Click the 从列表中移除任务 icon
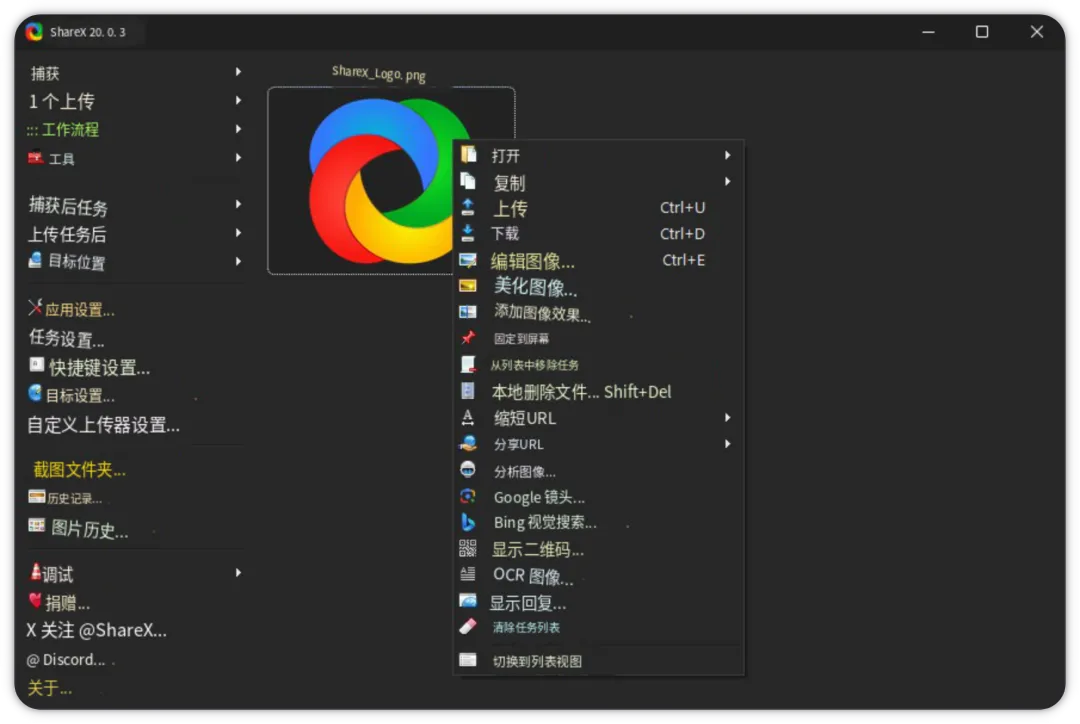The height and width of the screenshot is (724, 1080). point(468,364)
